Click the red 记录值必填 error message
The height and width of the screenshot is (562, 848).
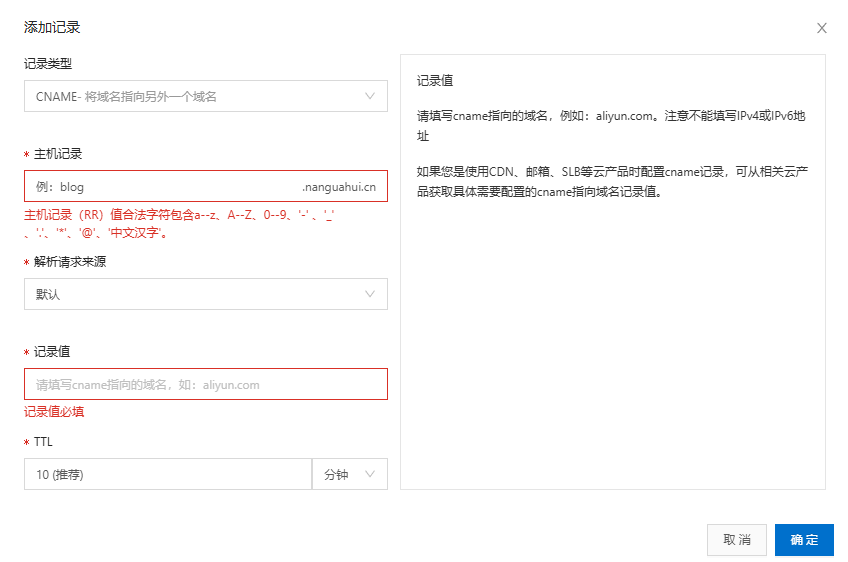click(x=54, y=412)
